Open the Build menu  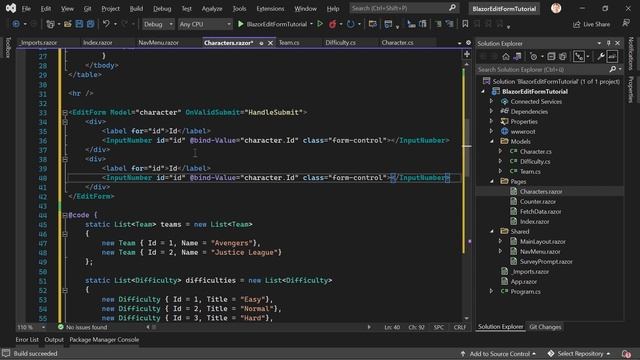pos(136,8)
